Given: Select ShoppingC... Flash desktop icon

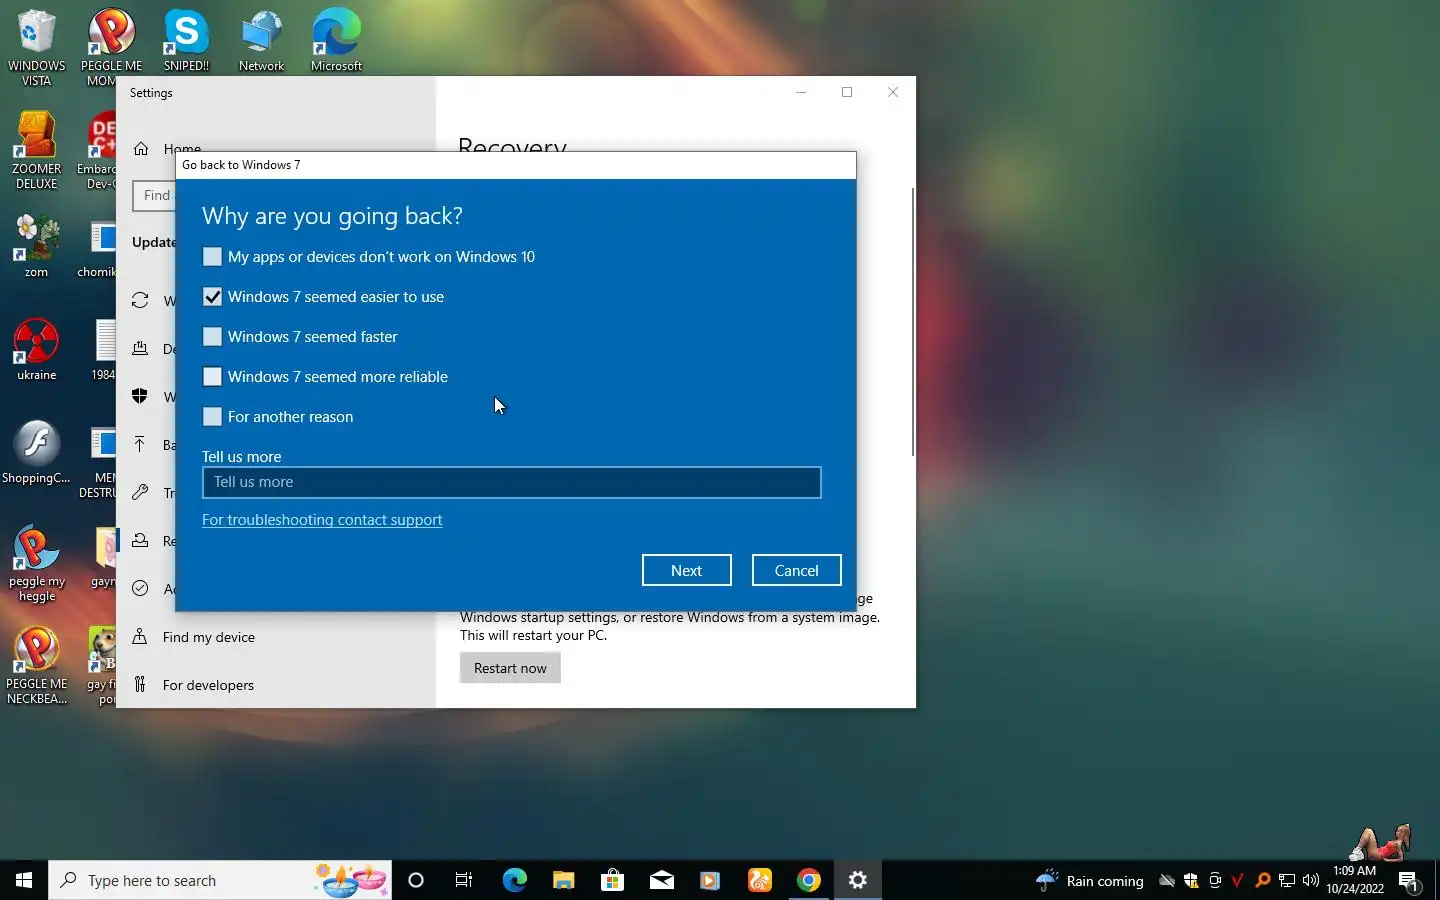Looking at the screenshot, I should tap(37, 453).
